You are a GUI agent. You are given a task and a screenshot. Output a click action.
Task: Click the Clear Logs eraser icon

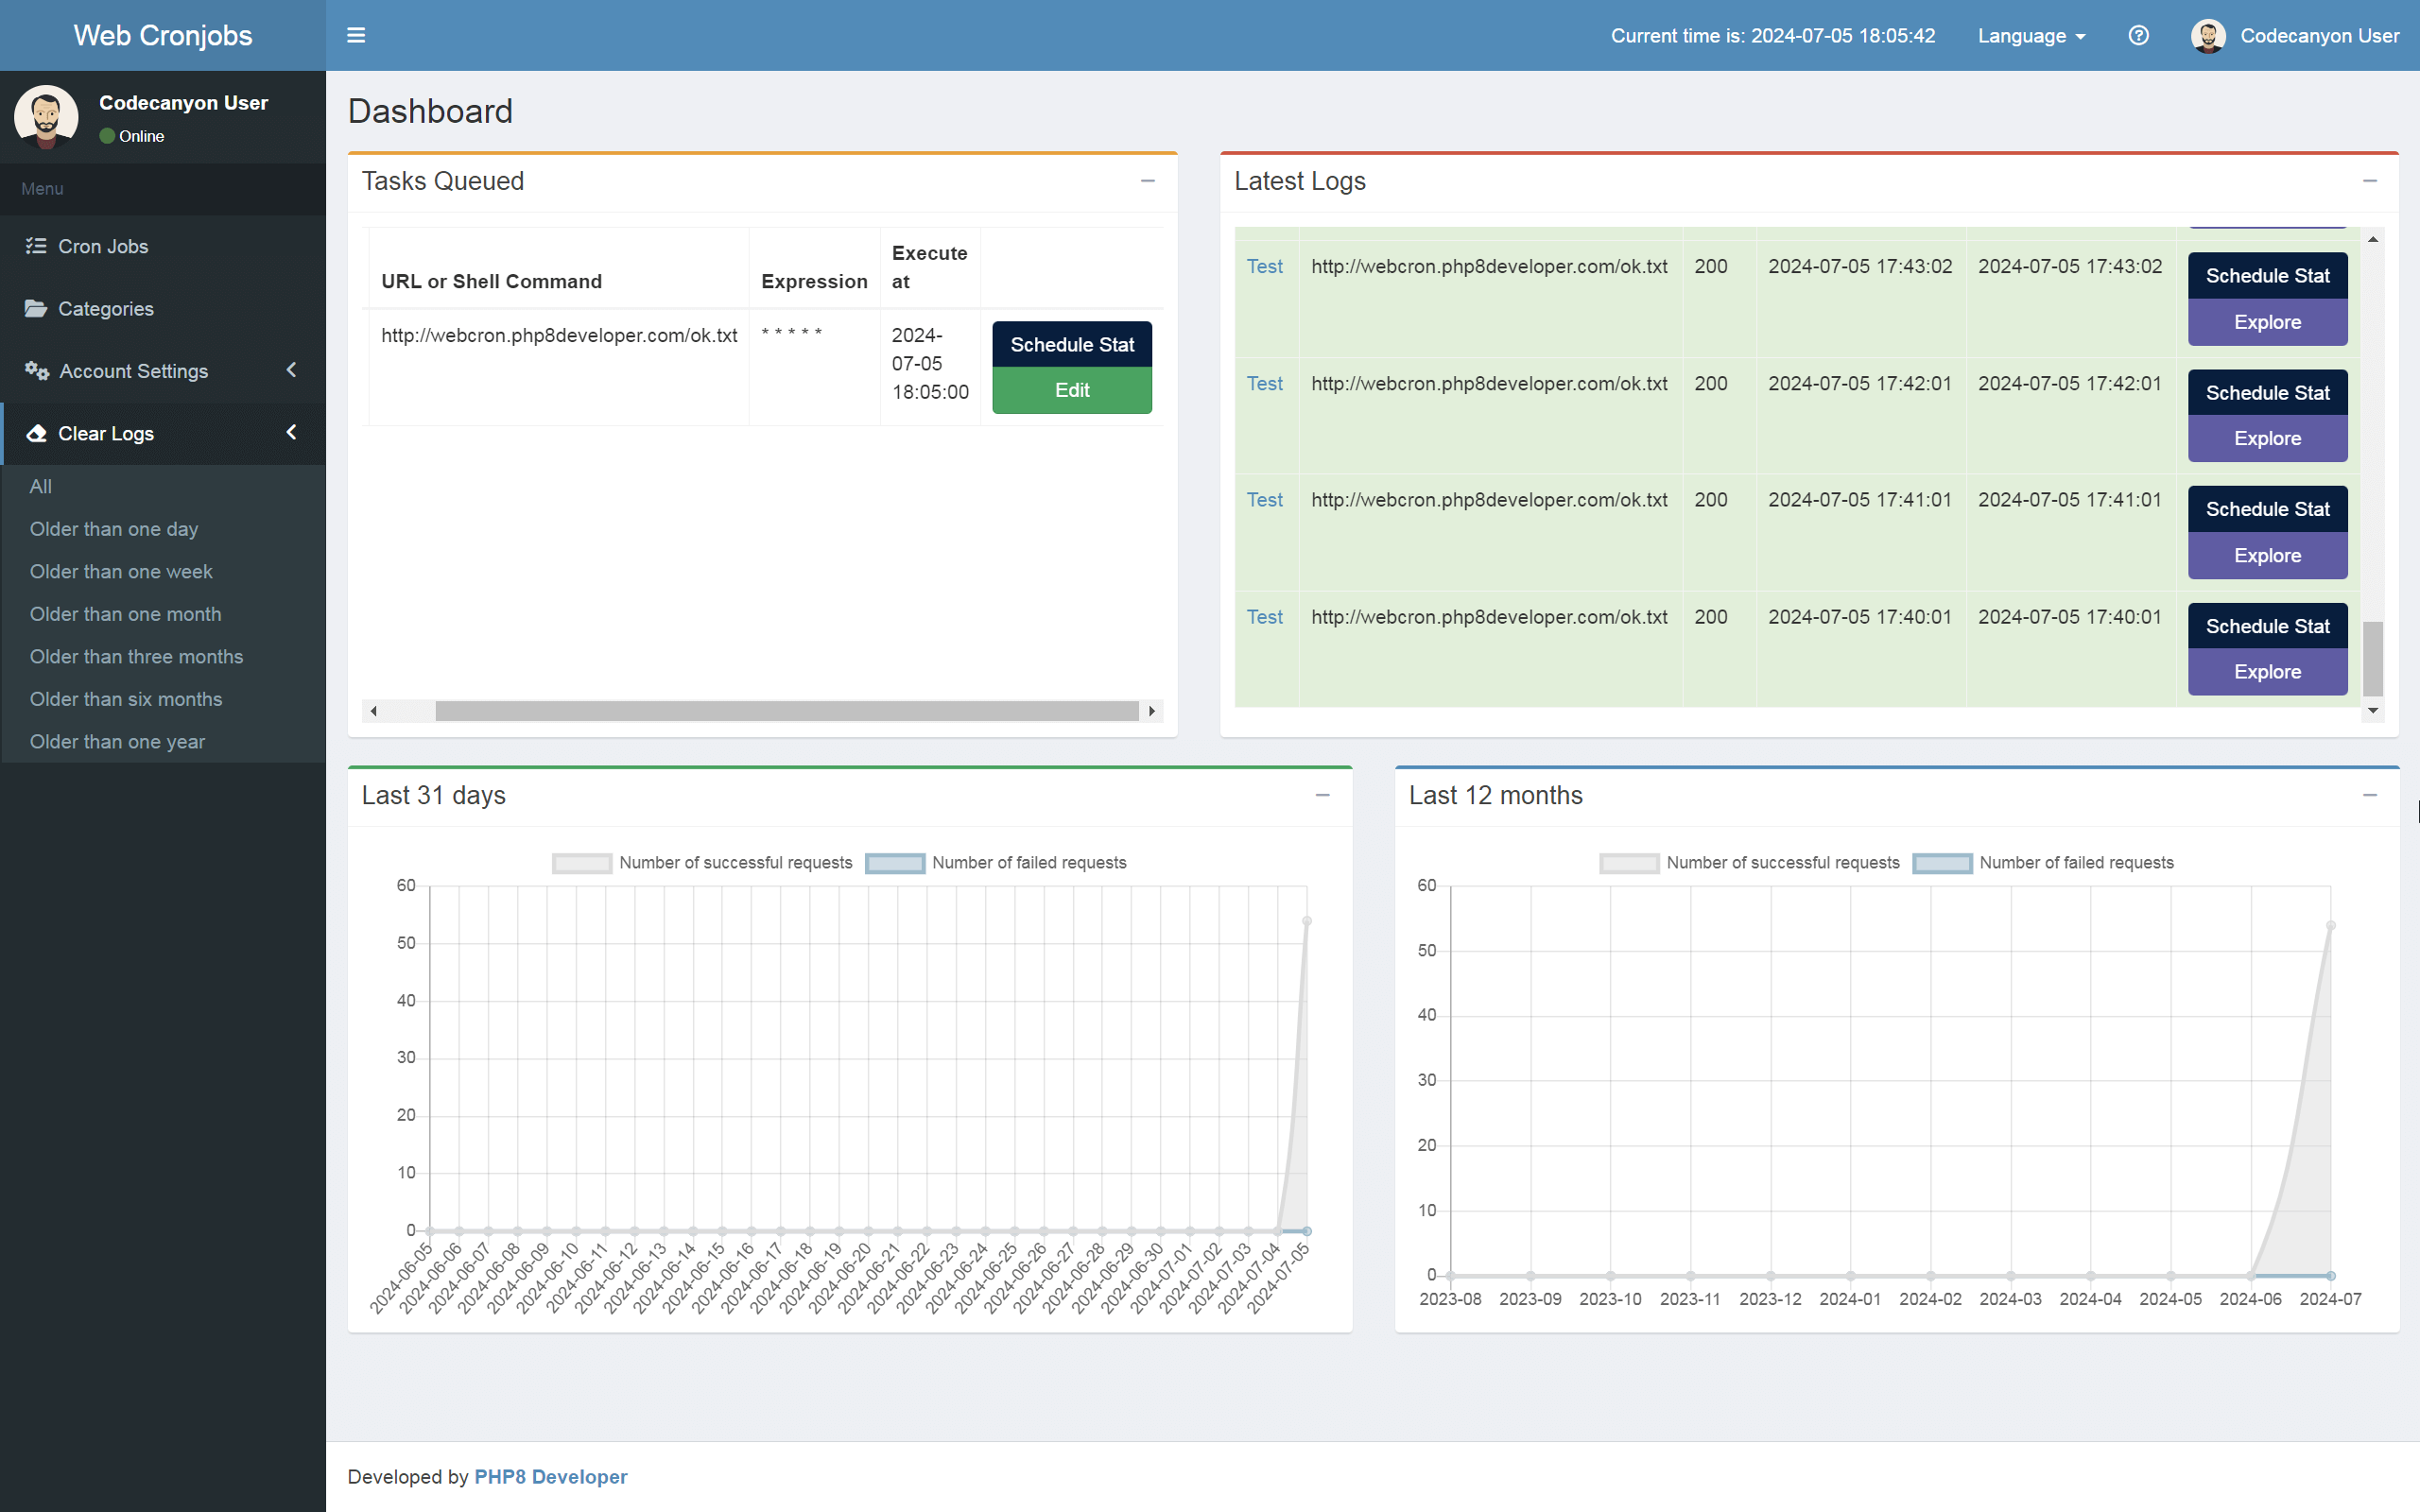click(36, 433)
